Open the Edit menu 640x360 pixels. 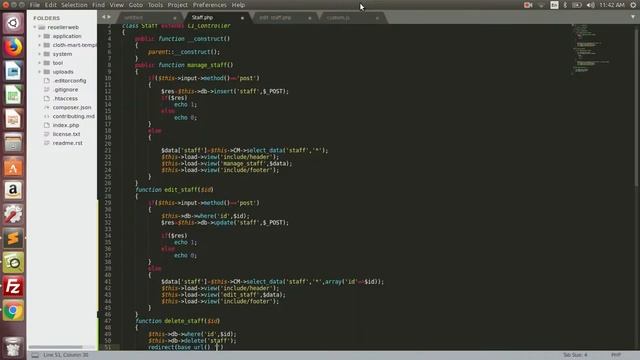click(51, 5)
